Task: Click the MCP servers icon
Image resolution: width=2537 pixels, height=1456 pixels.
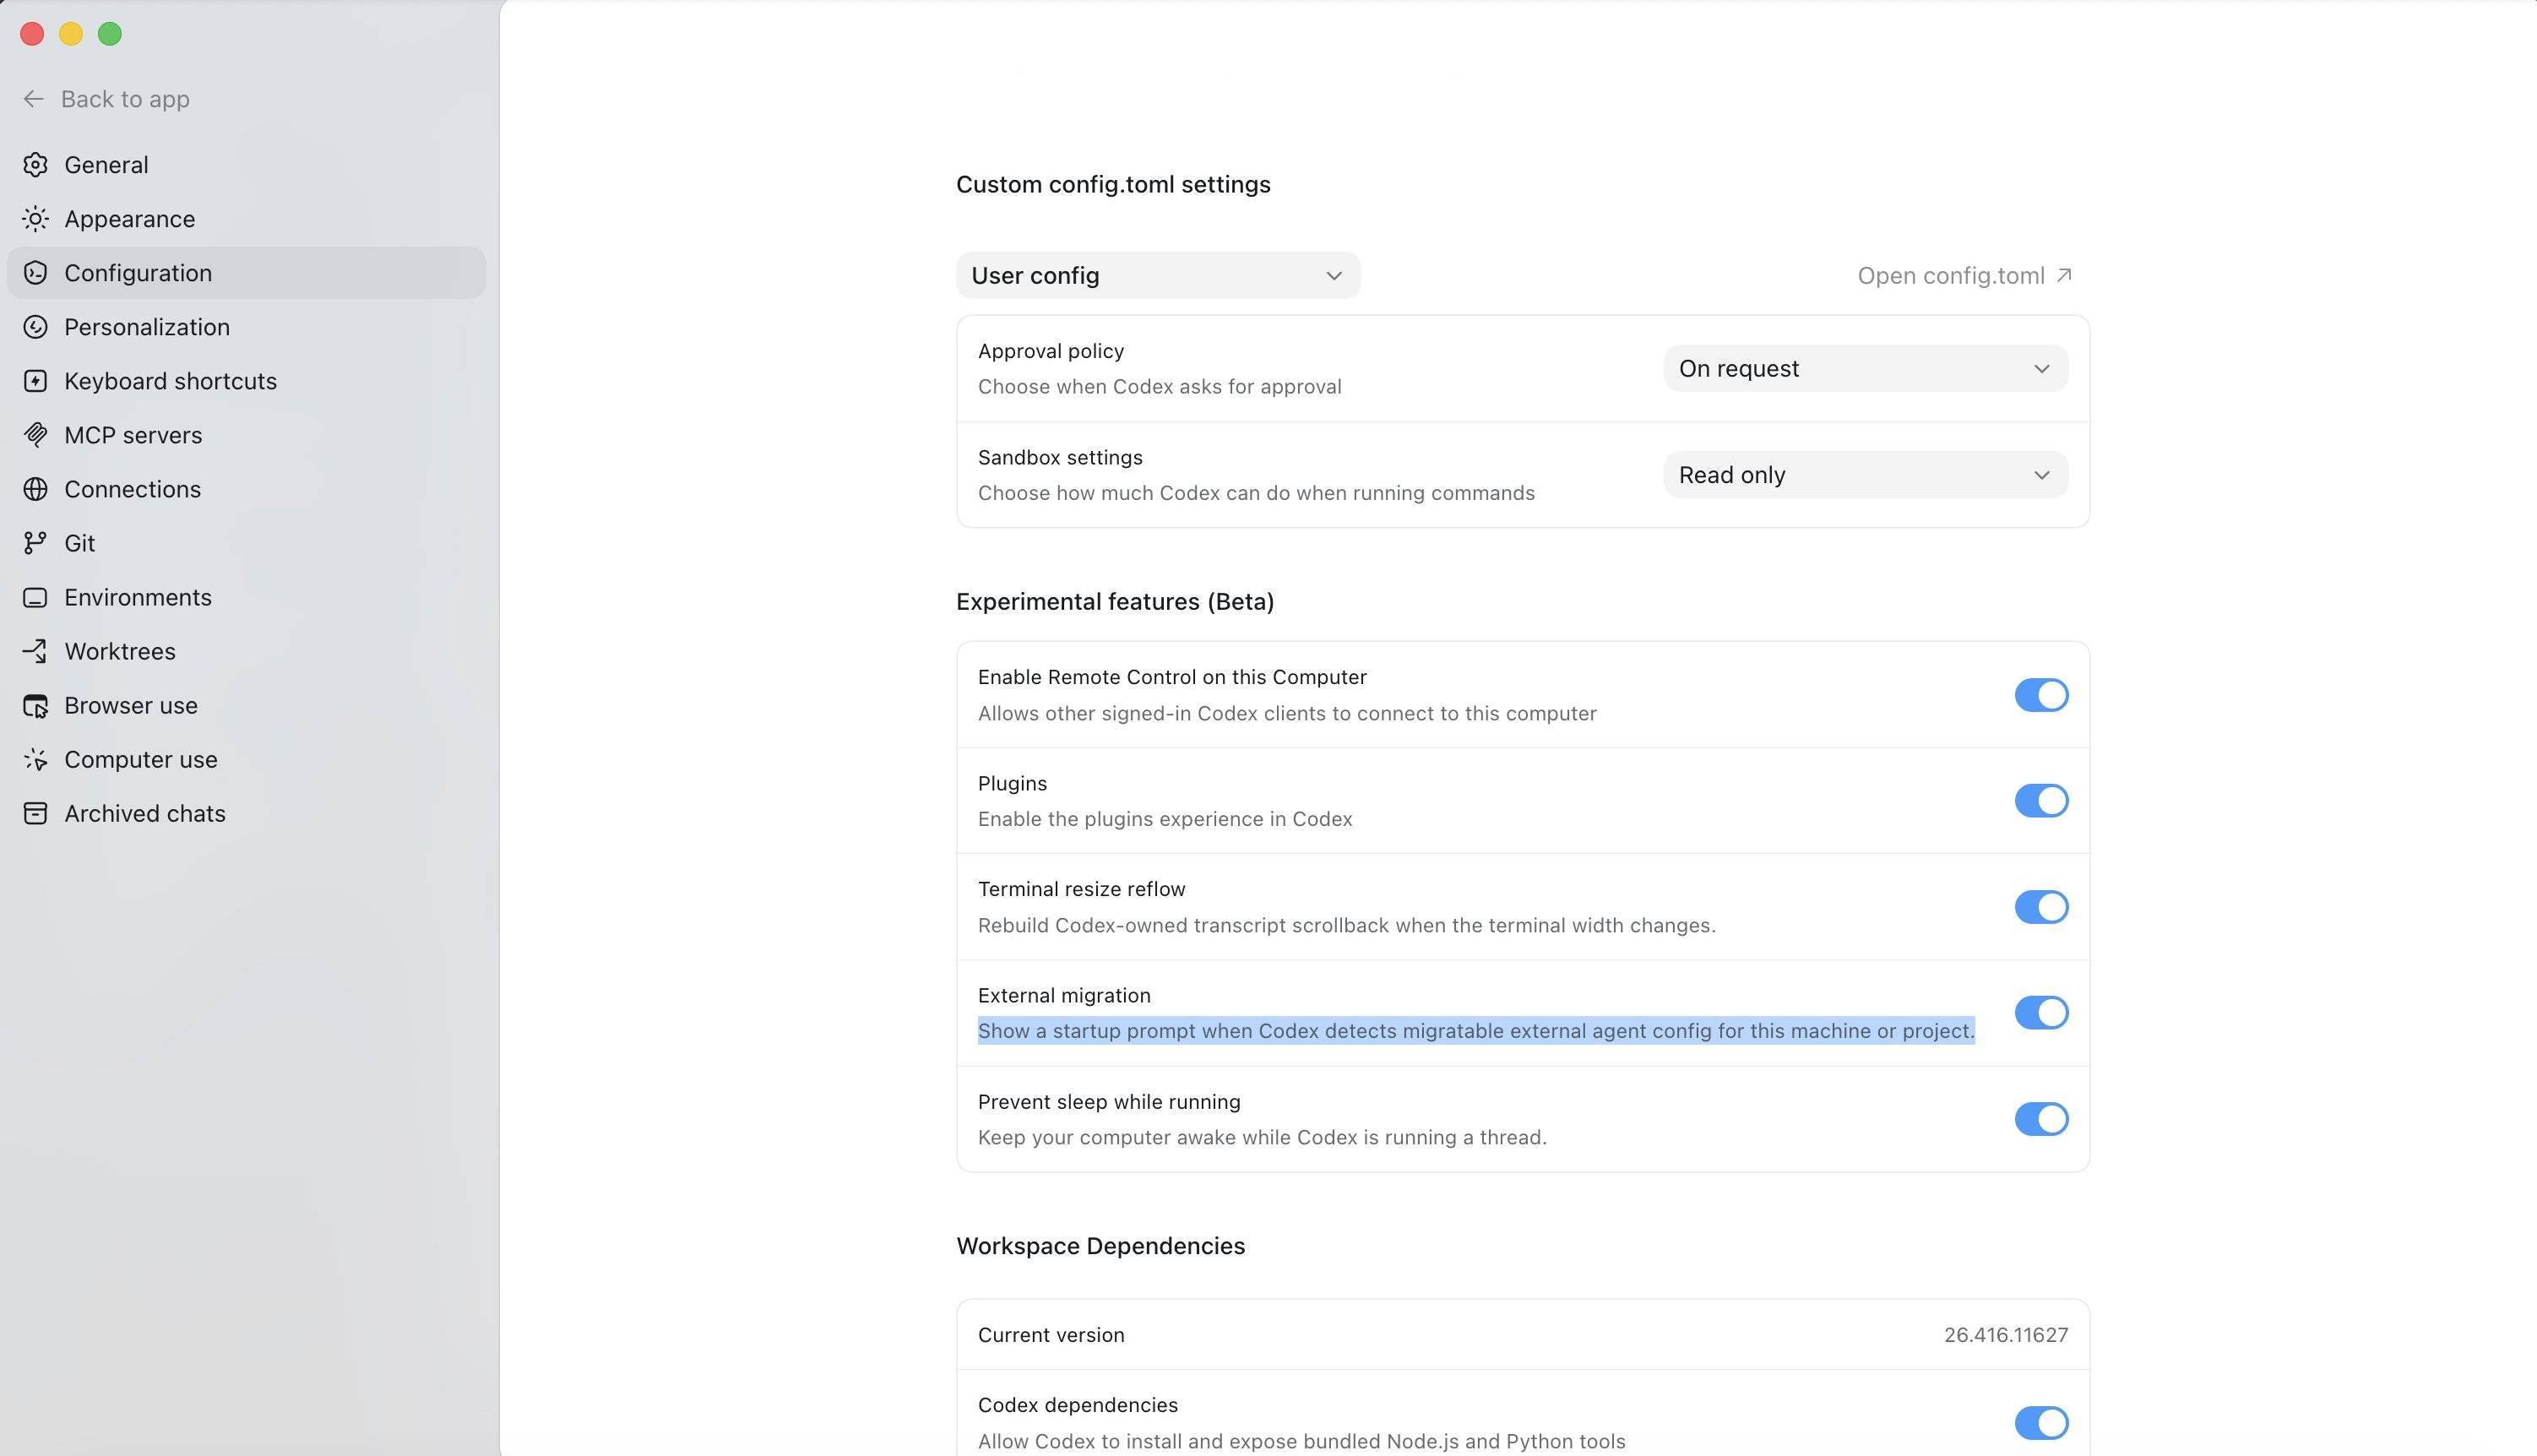Action: click(35, 435)
